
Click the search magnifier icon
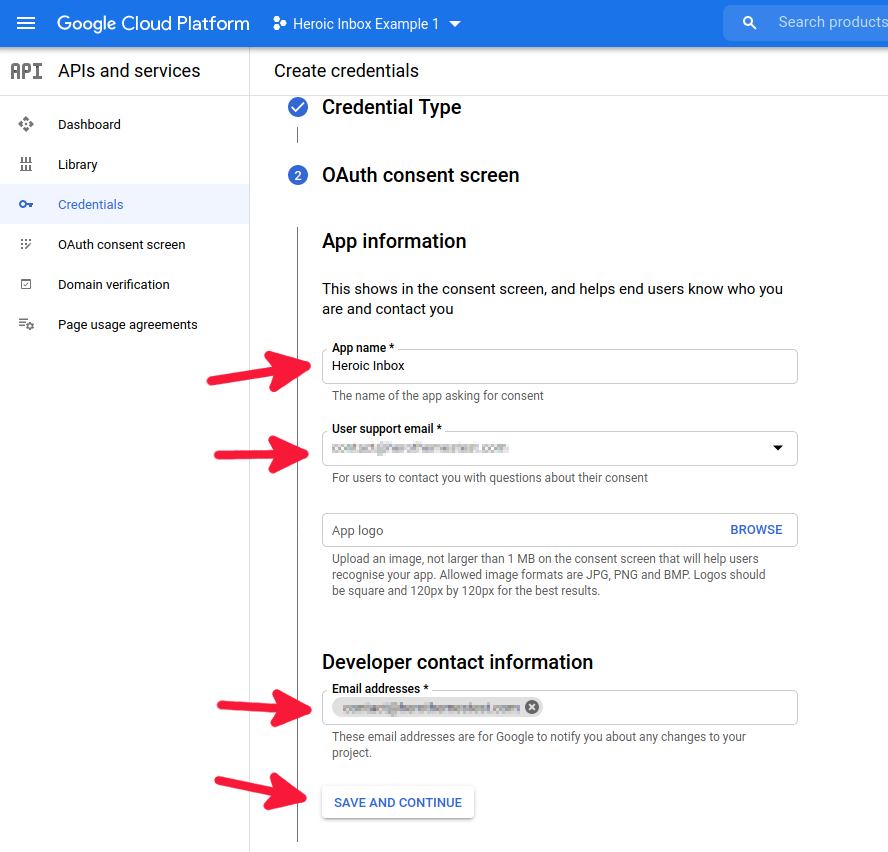click(749, 23)
